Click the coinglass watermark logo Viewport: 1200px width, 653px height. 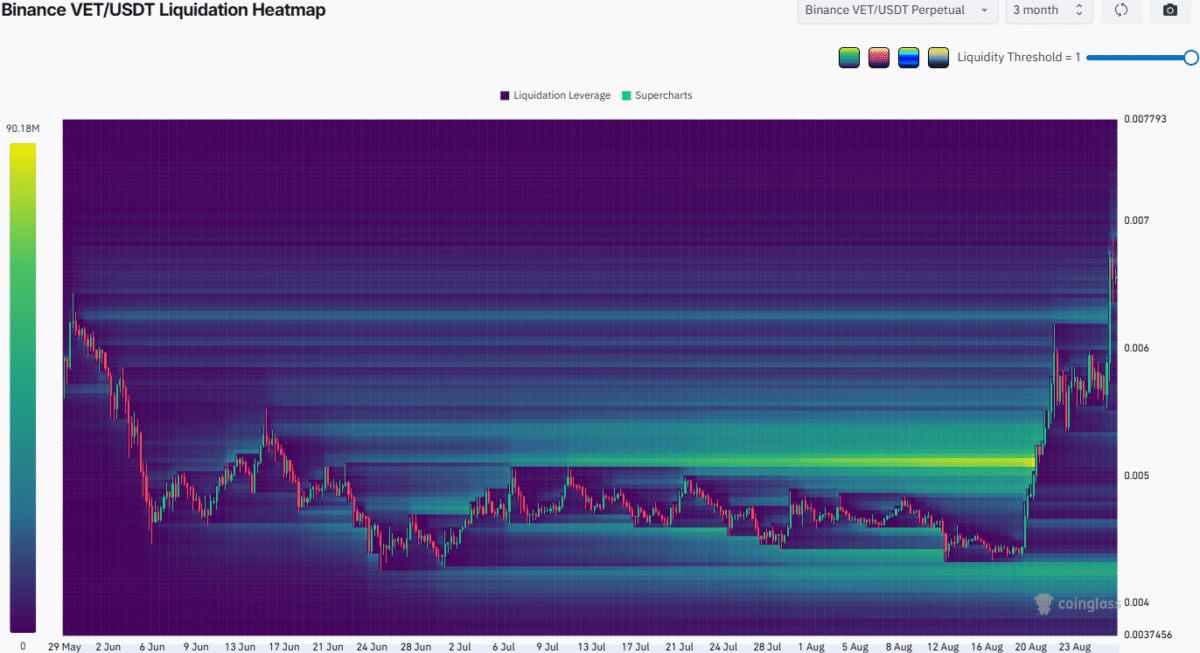click(x=1073, y=603)
